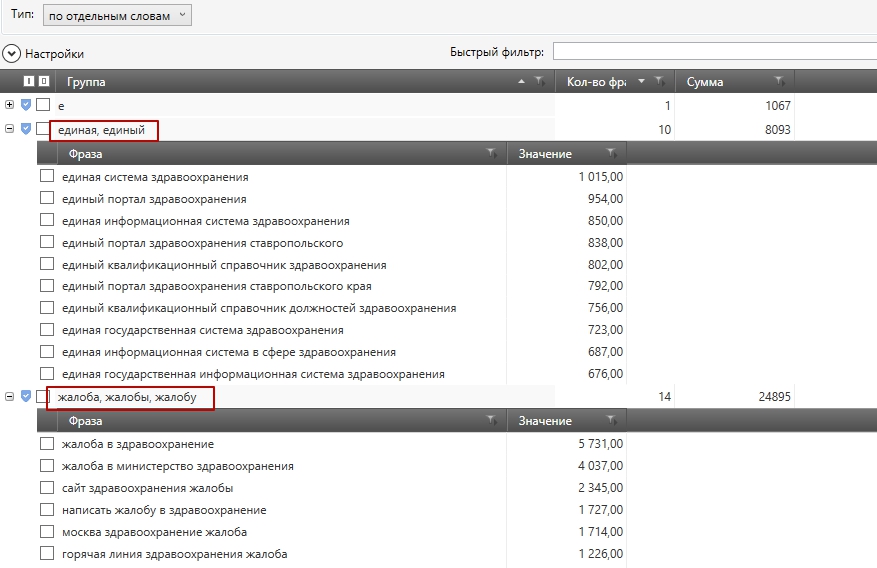Click the shield icon on the 'е' row

[27, 105]
